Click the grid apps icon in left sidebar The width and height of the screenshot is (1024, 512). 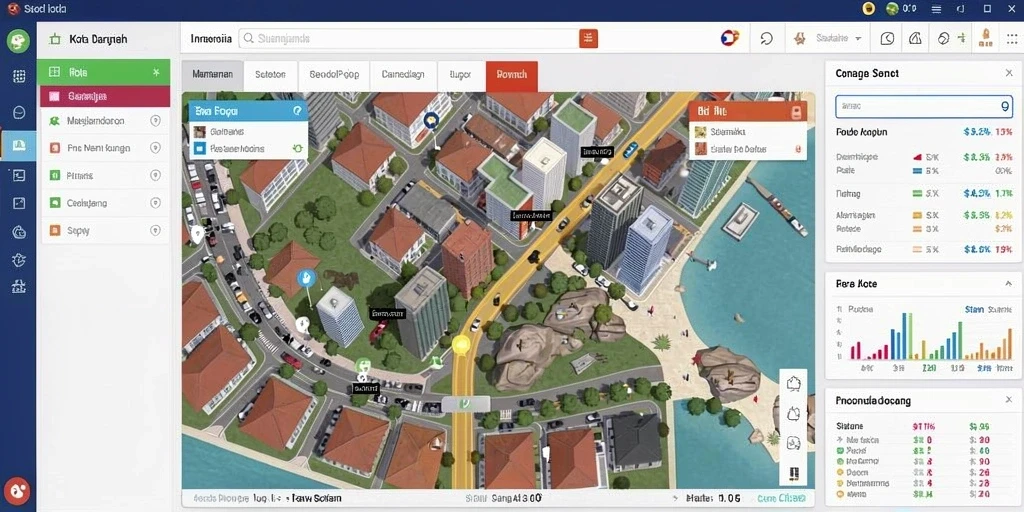click(19, 76)
